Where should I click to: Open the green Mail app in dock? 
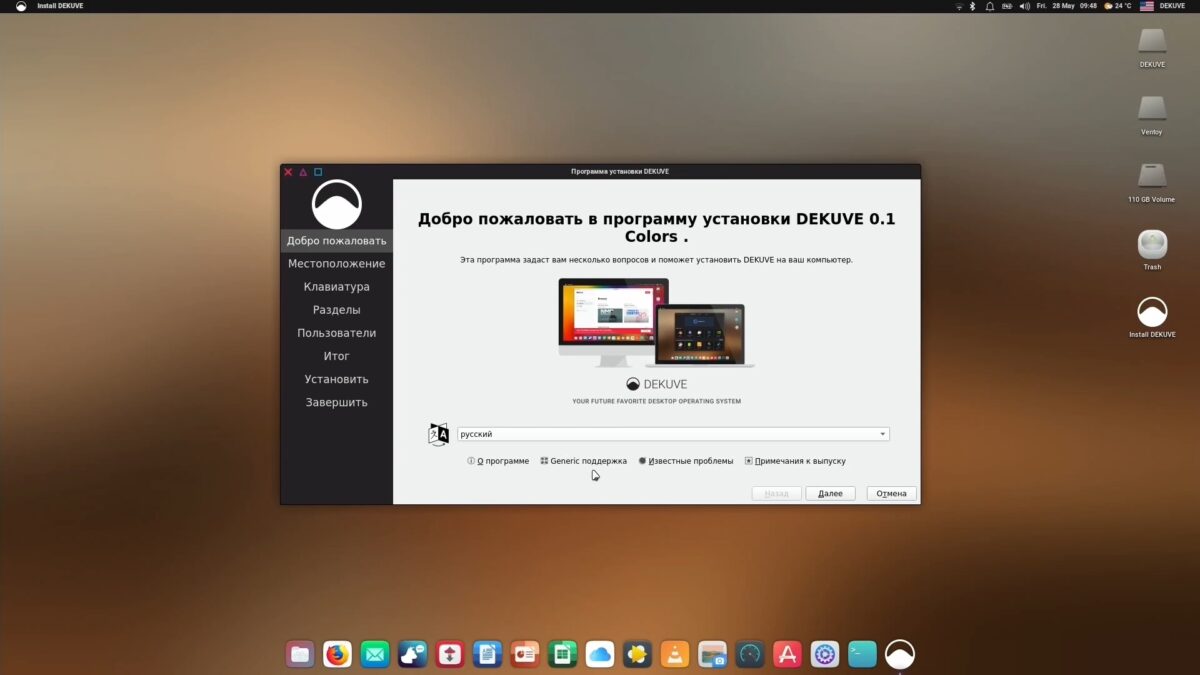[x=375, y=654]
